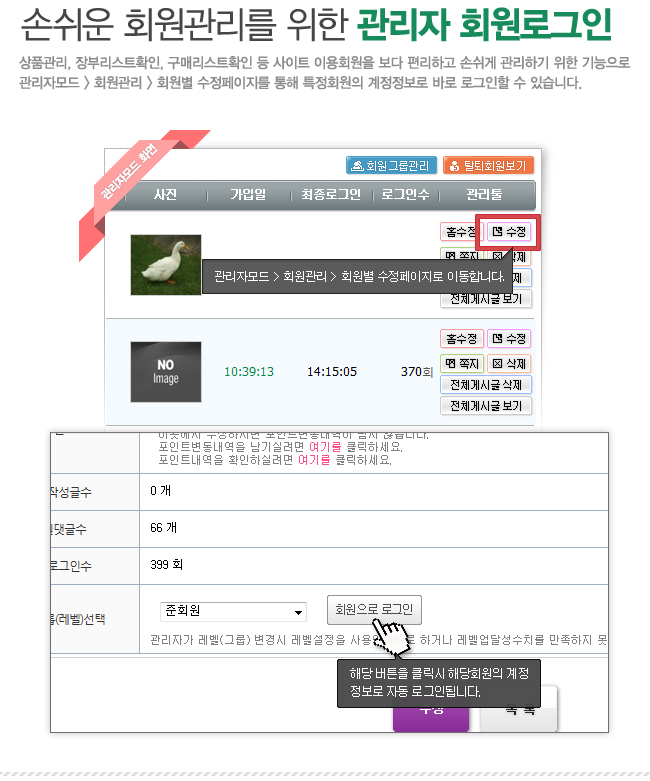Screen dimensions: 650x781
Task: Click 전체게시글 삭제 in second member row
Action: [x=486, y=385]
